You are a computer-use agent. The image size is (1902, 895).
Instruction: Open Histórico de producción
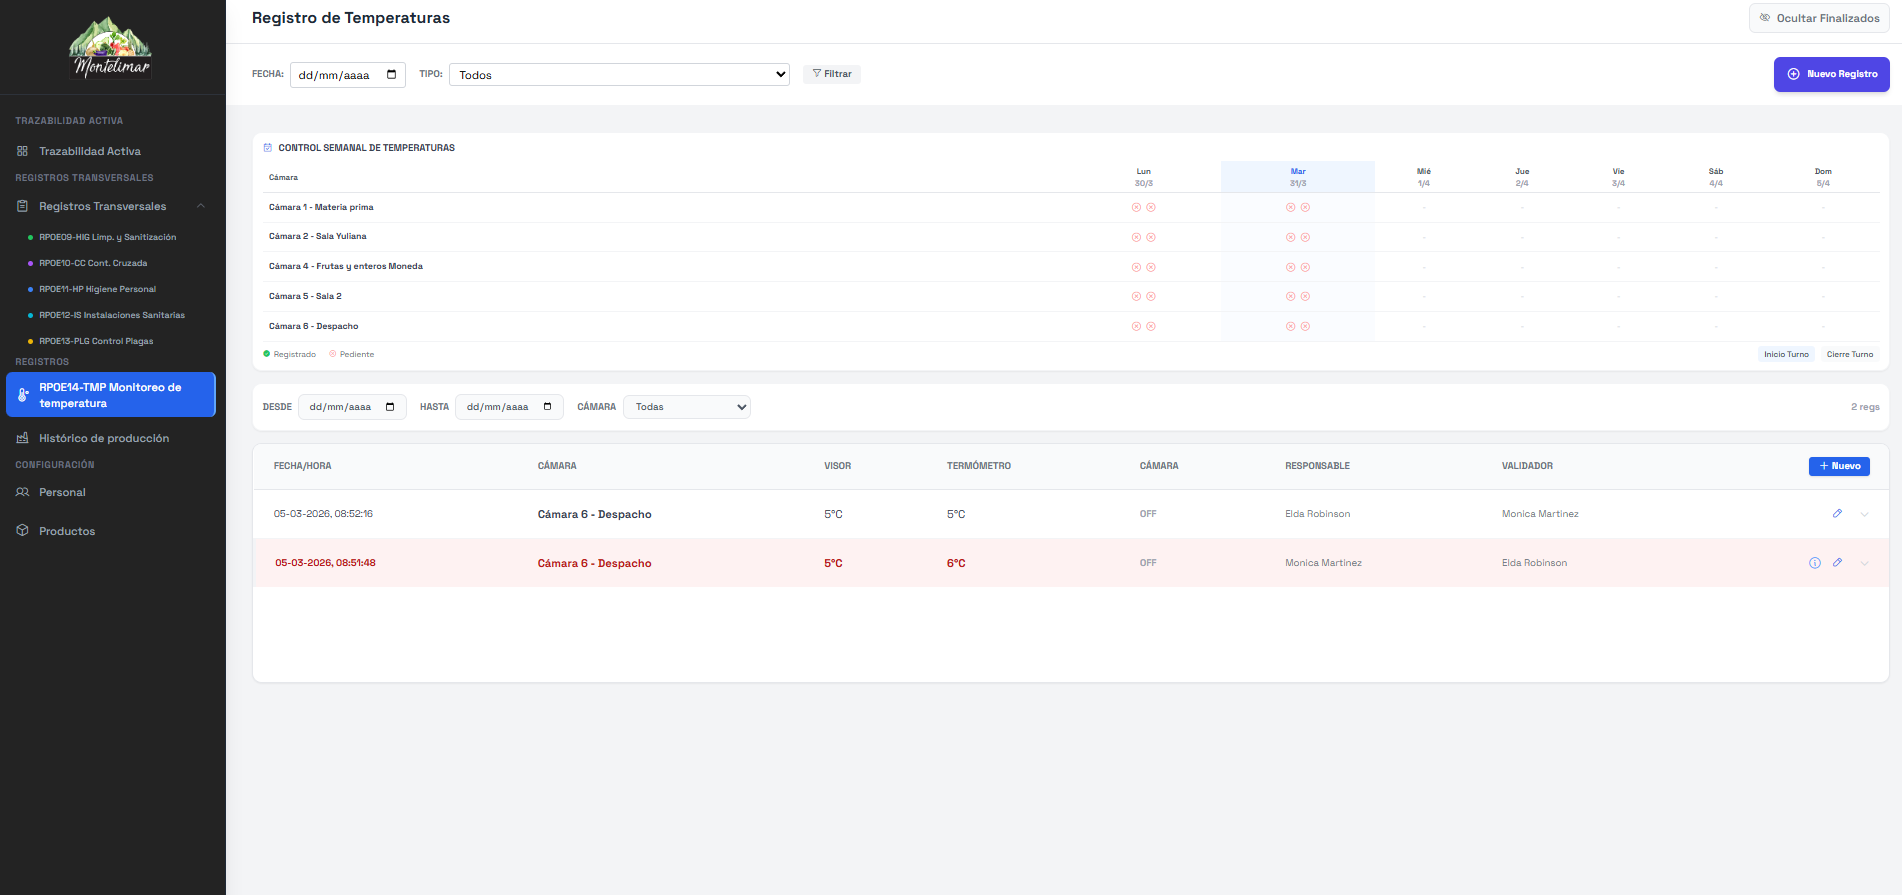tap(104, 438)
